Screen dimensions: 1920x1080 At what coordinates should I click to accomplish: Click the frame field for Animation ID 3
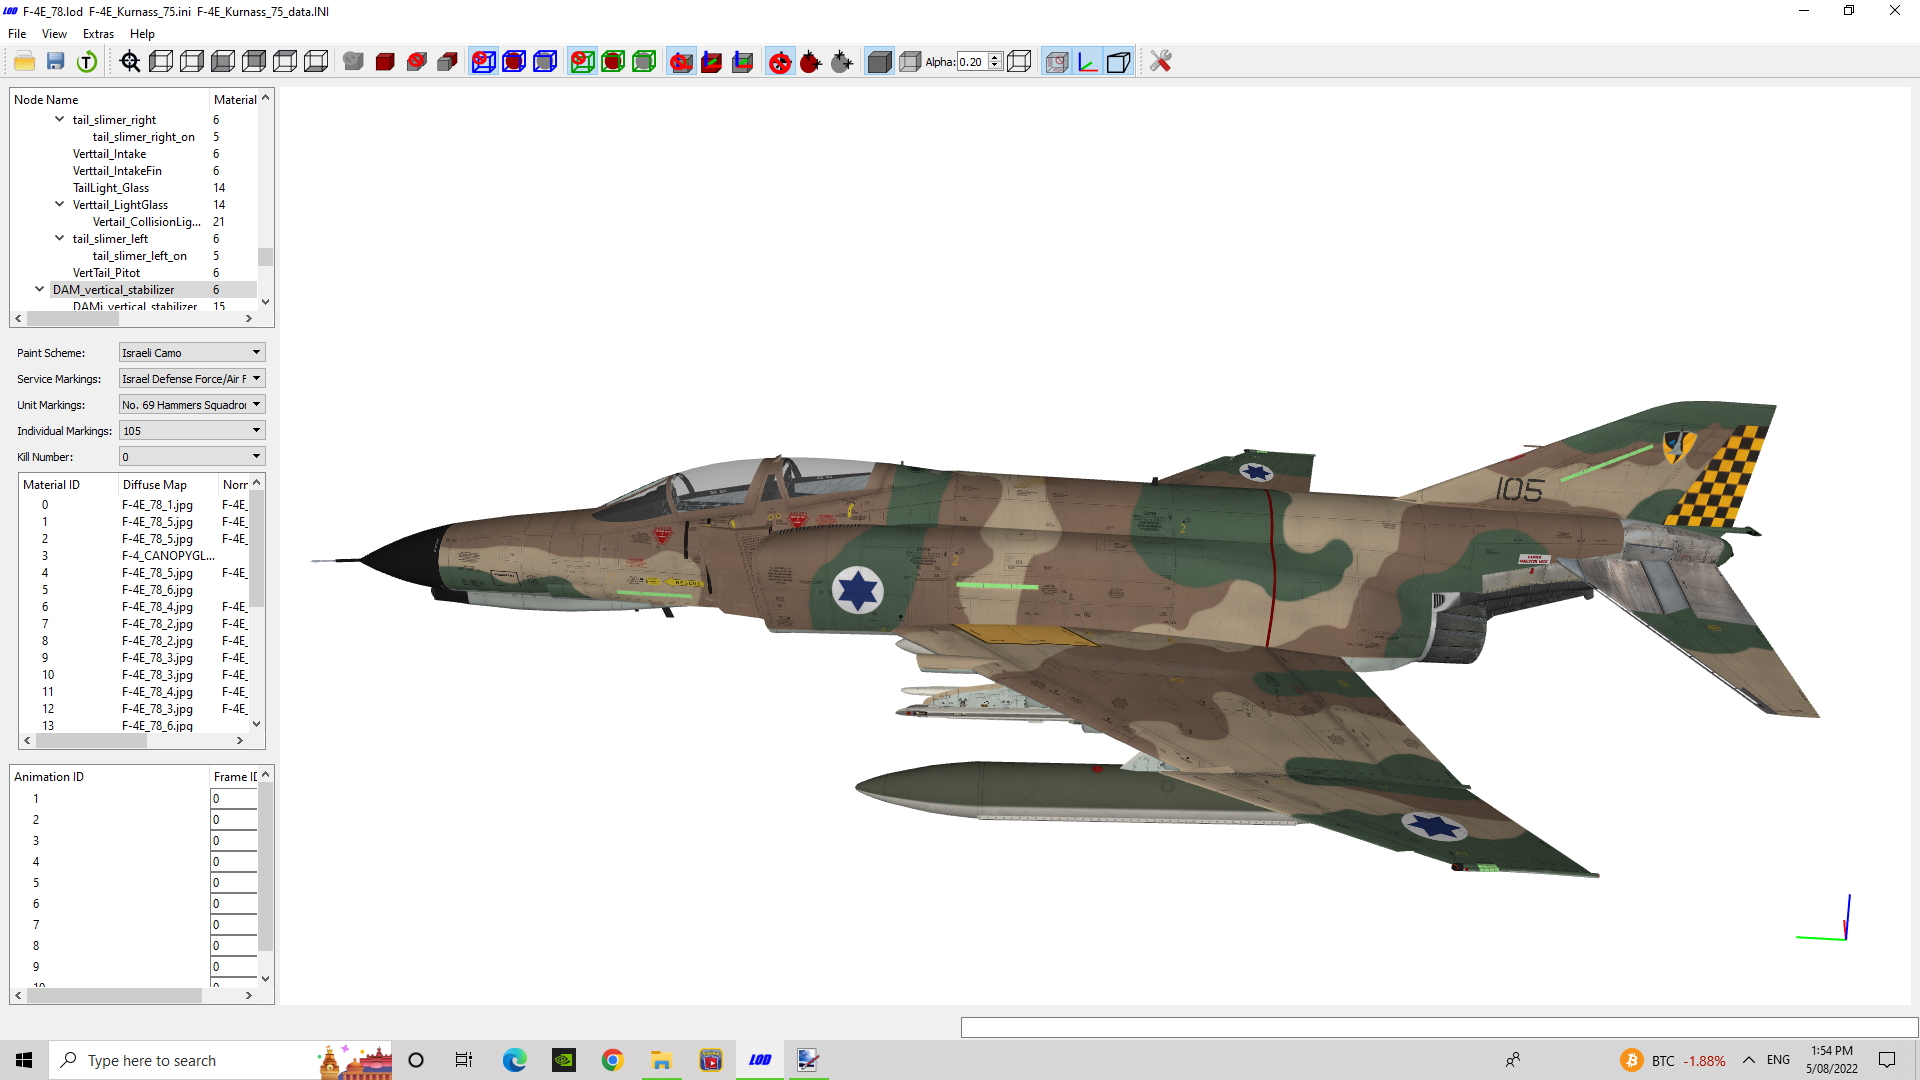click(x=234, y=841)
